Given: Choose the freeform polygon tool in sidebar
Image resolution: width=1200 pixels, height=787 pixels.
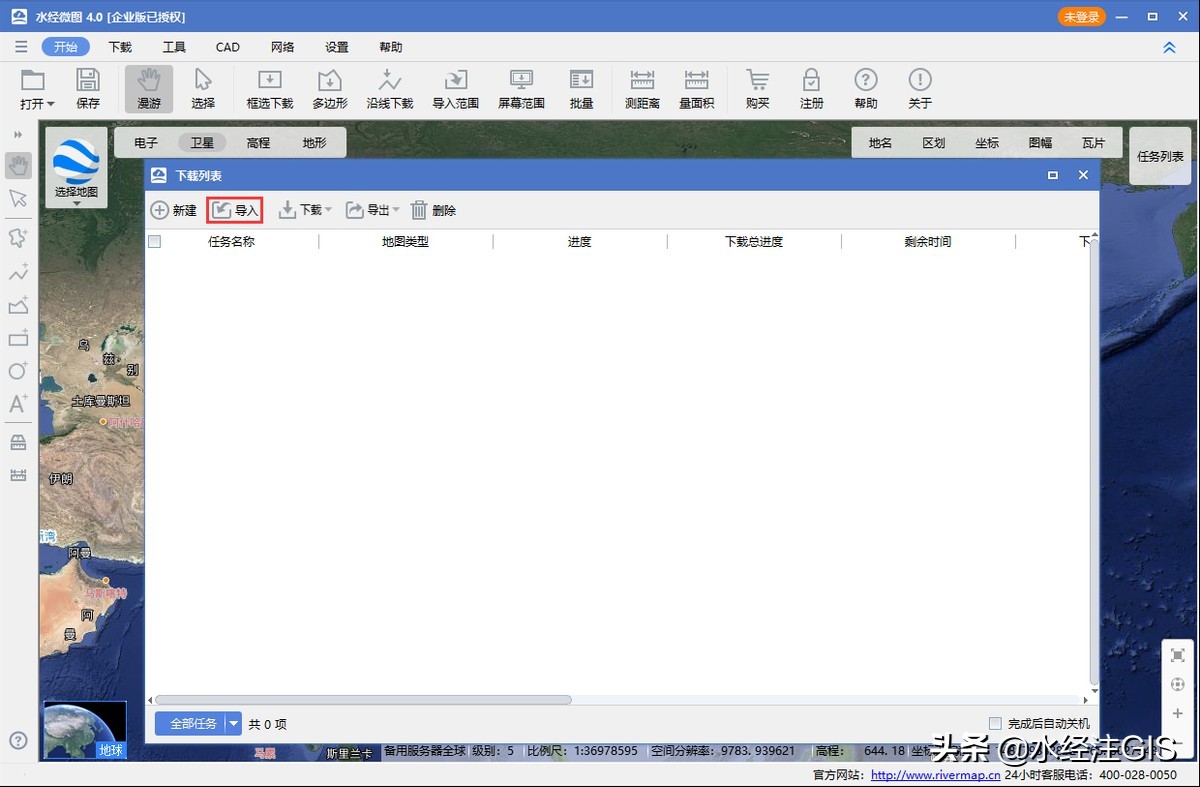Looking at the screenshot, I should (18, 238).
